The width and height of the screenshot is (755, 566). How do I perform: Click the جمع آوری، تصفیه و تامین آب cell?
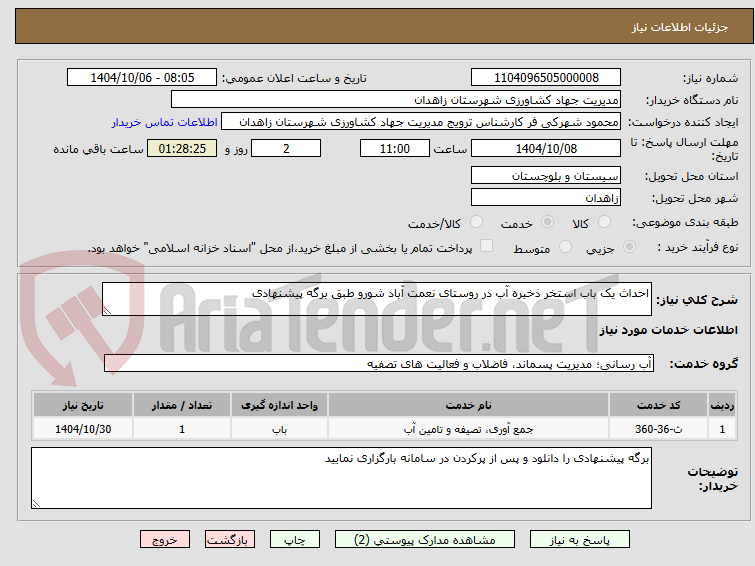pyautogui.click(x=468, y=429)
